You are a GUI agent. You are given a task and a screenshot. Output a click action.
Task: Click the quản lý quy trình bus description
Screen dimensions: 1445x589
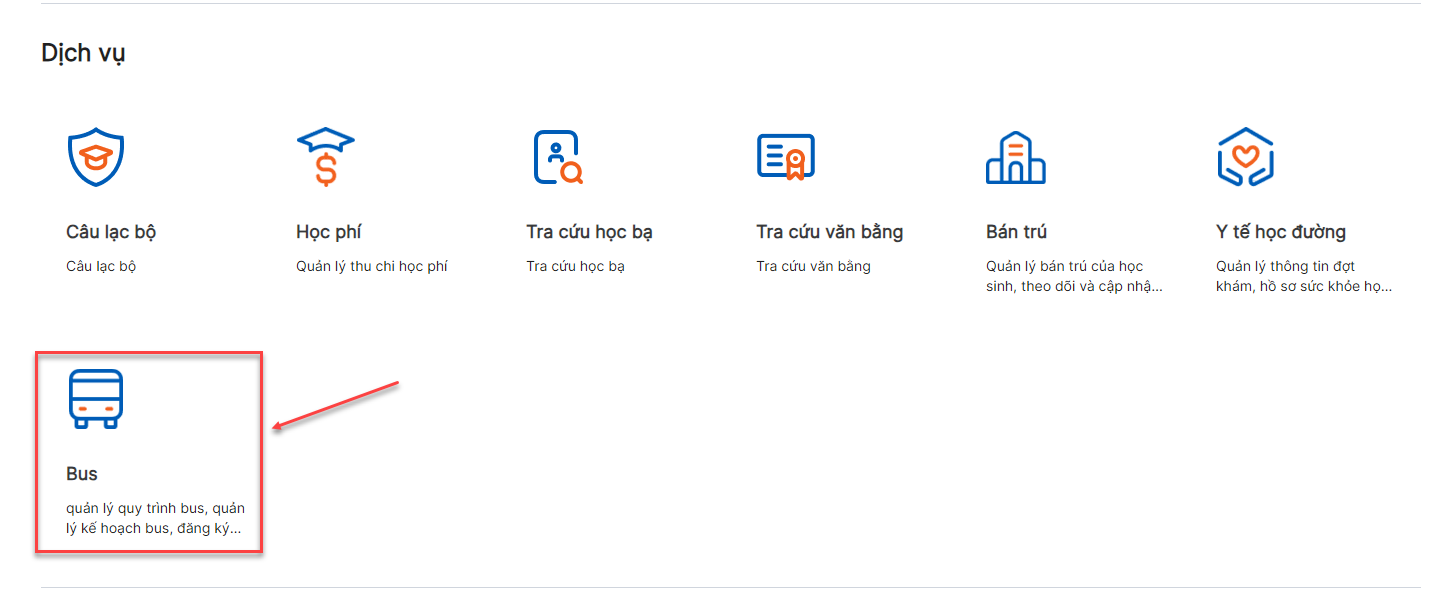(155, 518)
